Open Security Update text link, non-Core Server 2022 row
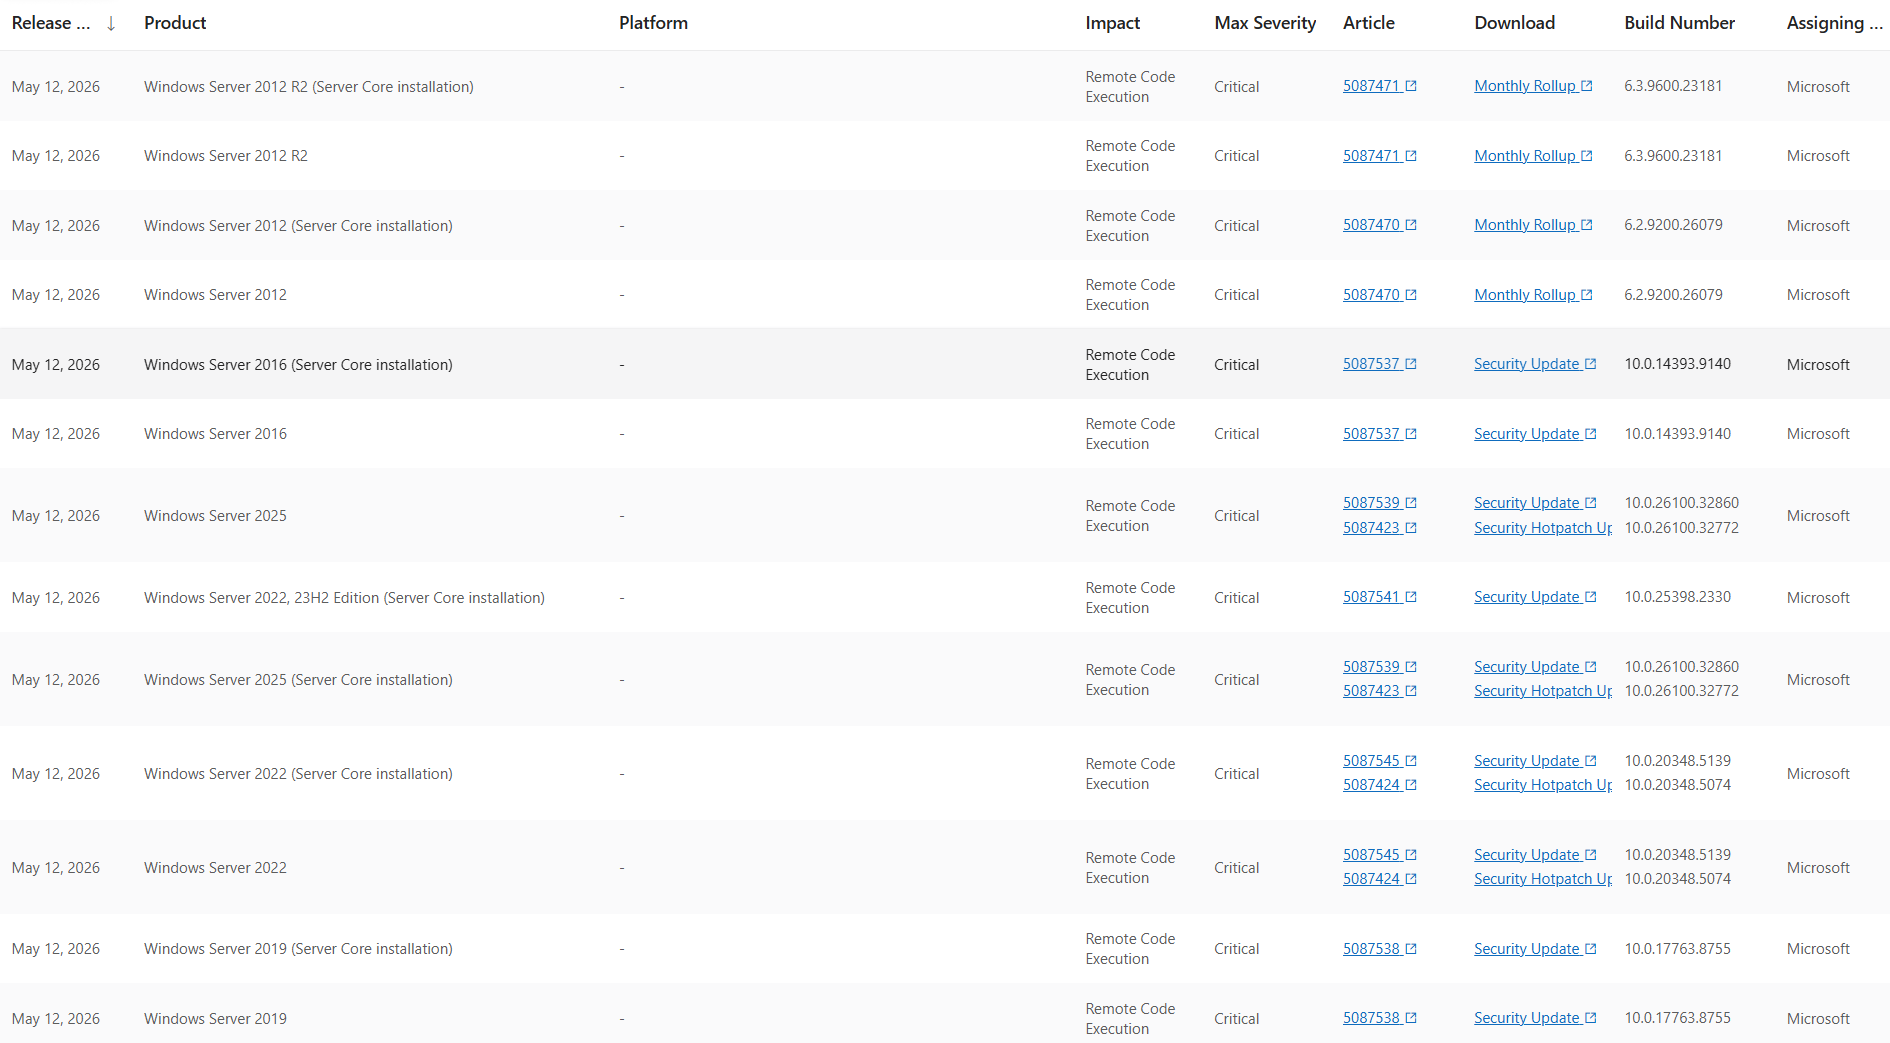This screenshot has height=1043, width=1890. click(x=1527, y=855)
